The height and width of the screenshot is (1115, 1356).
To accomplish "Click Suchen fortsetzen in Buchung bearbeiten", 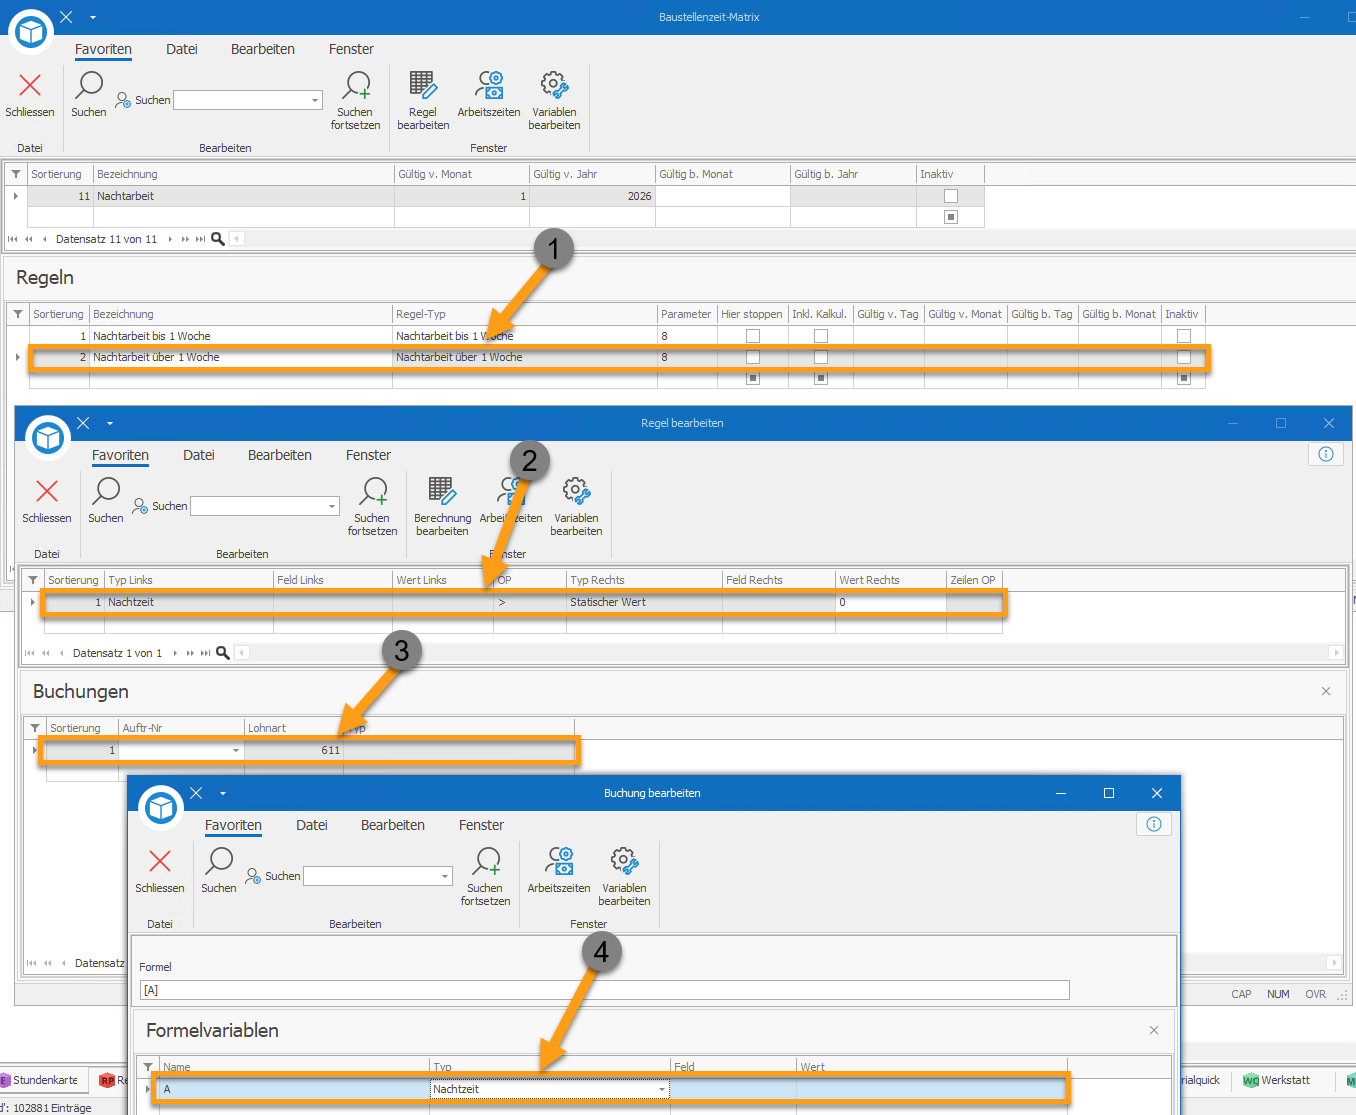I will point(486,876).
